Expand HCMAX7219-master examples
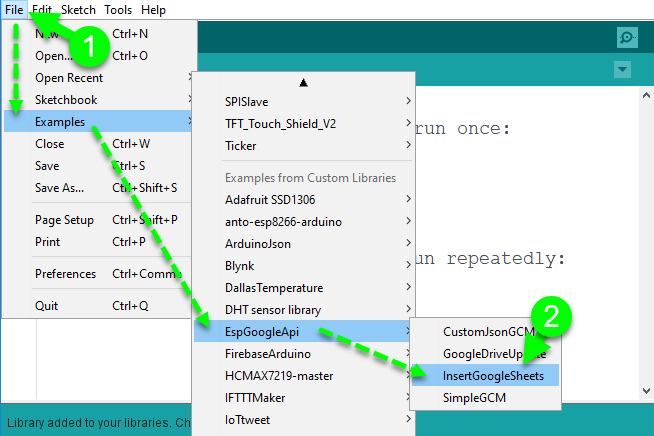654x436 pixels. tap(304, 376)
